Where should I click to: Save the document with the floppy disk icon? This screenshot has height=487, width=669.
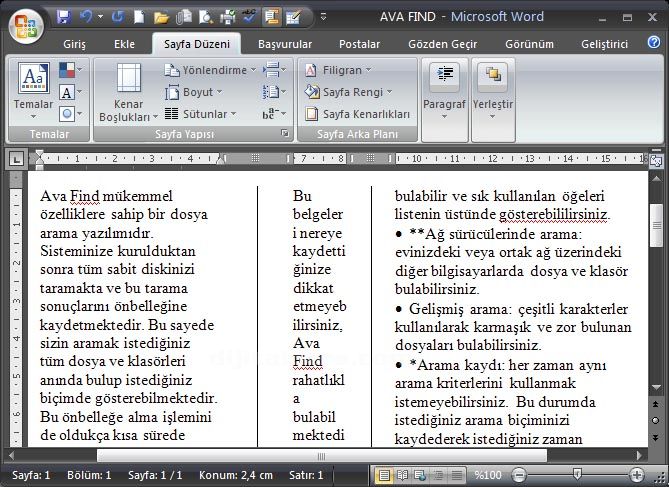pyautogui.click(x=64, y=17)
